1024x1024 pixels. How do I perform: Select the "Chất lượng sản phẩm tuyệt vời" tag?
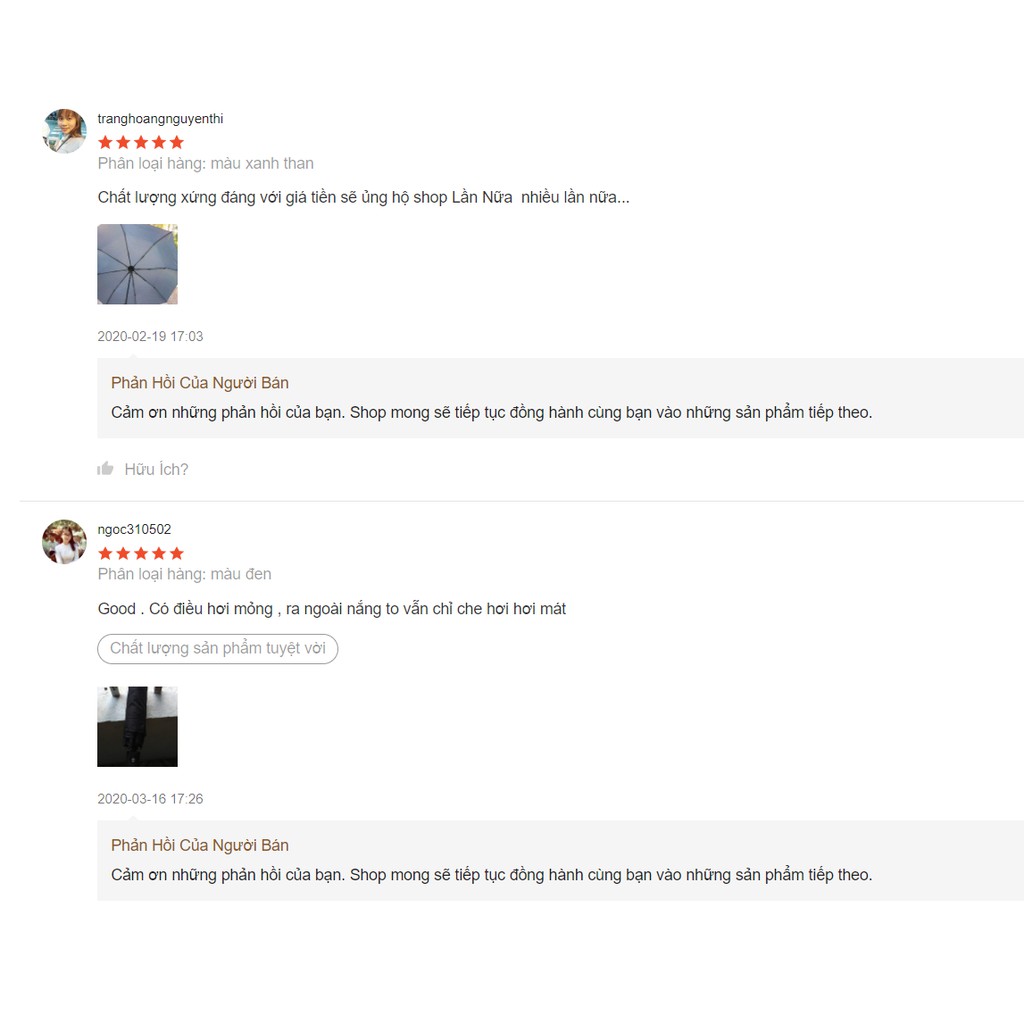[218, 648]
